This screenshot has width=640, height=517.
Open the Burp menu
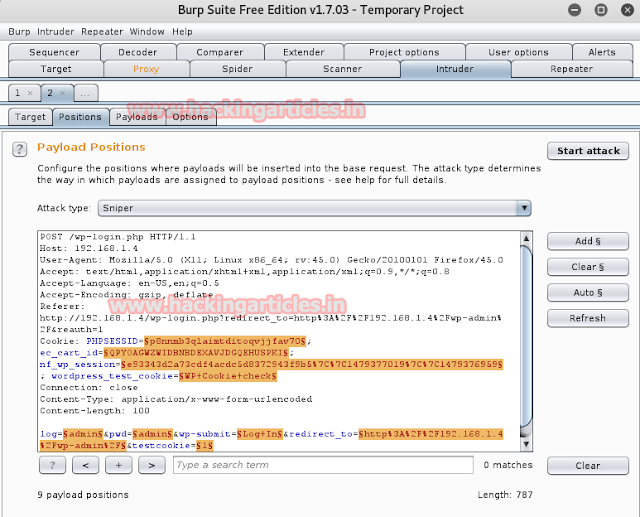[19, 32]
